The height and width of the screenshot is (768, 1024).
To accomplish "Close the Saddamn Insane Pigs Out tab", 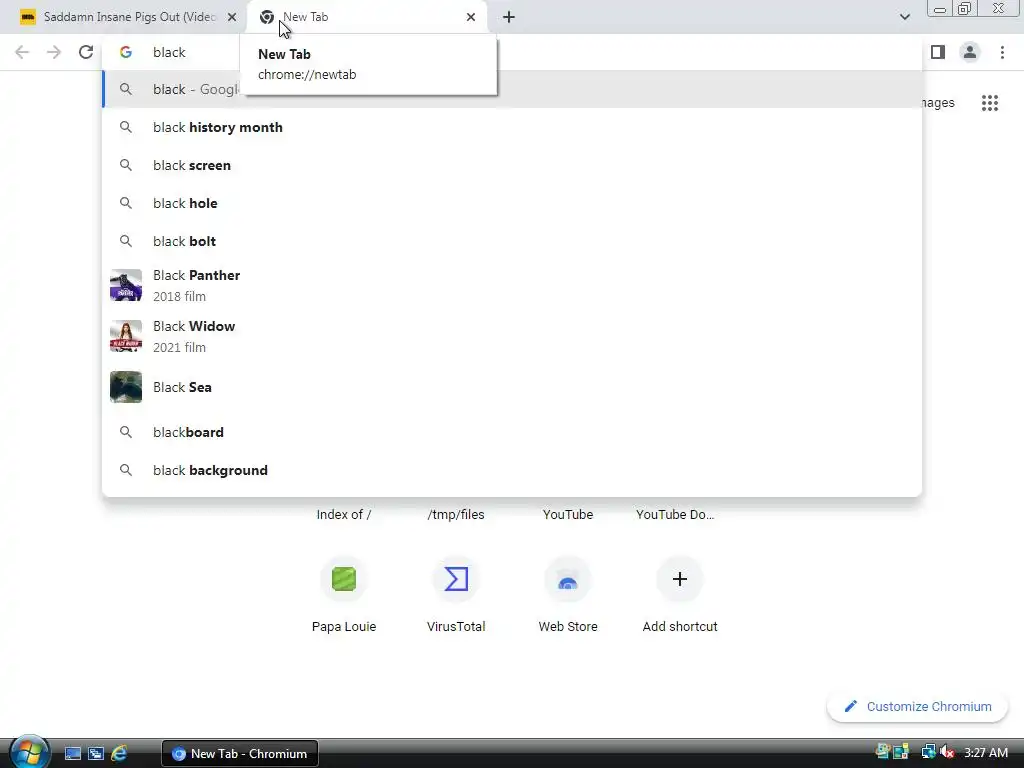I will [232, 17].
